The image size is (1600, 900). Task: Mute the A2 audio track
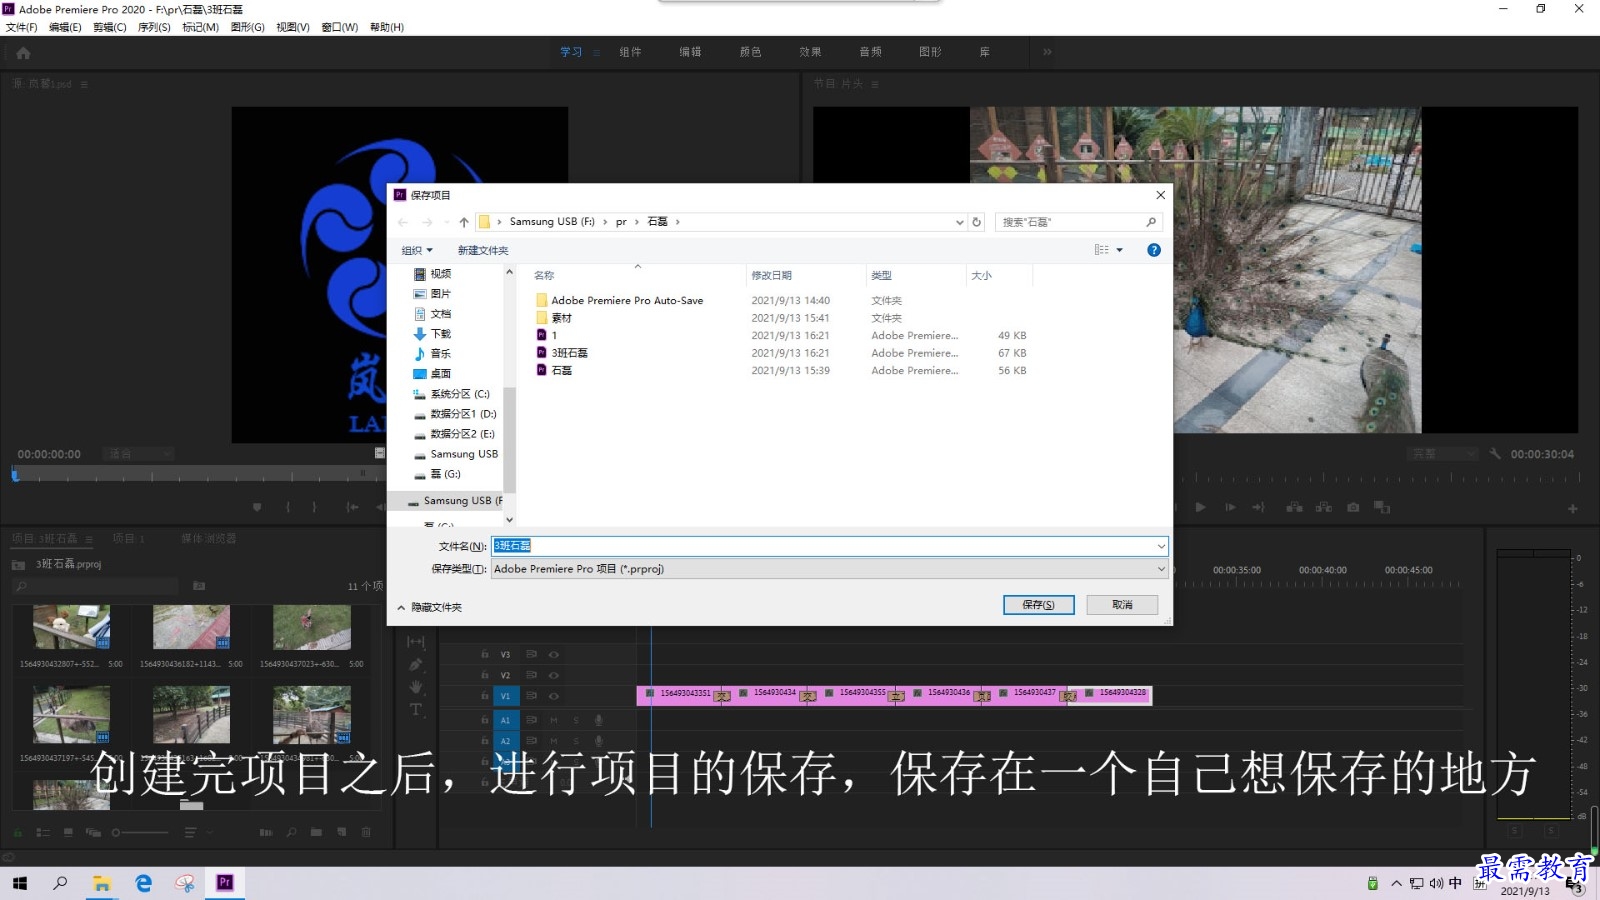[553, 741]
